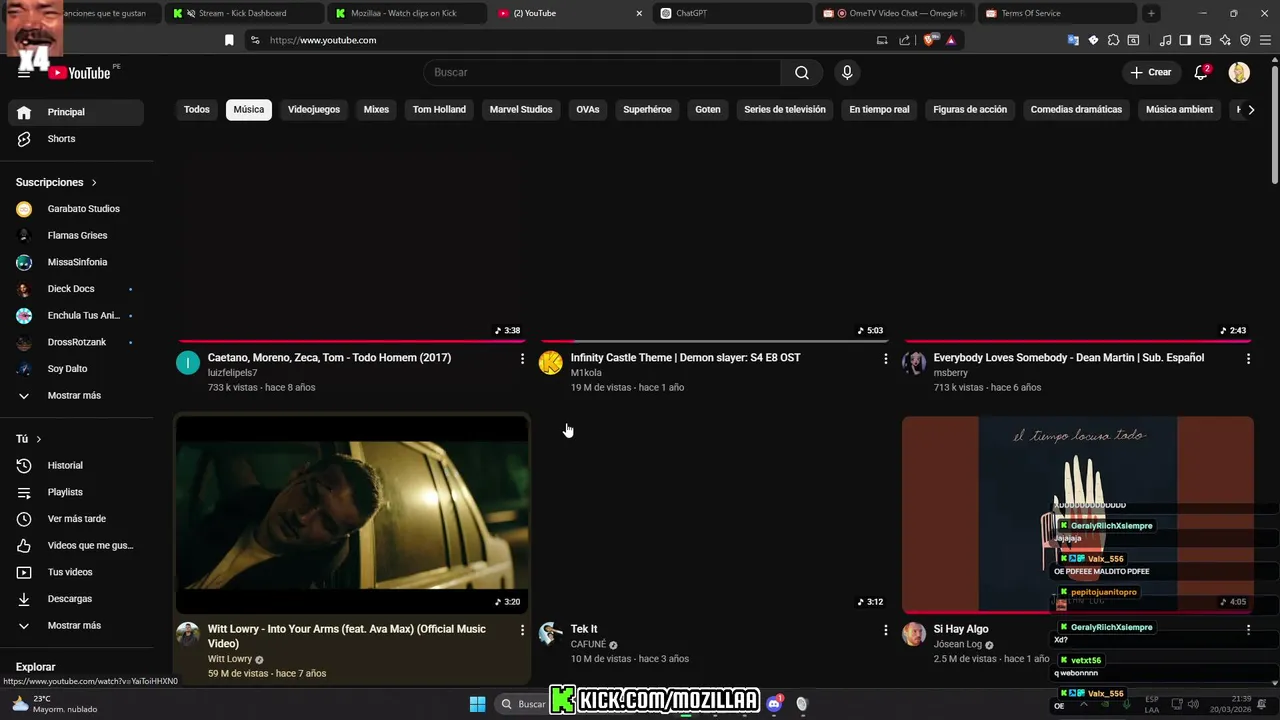Open Enchula Tus Ani... subscription

click(76, 315)
